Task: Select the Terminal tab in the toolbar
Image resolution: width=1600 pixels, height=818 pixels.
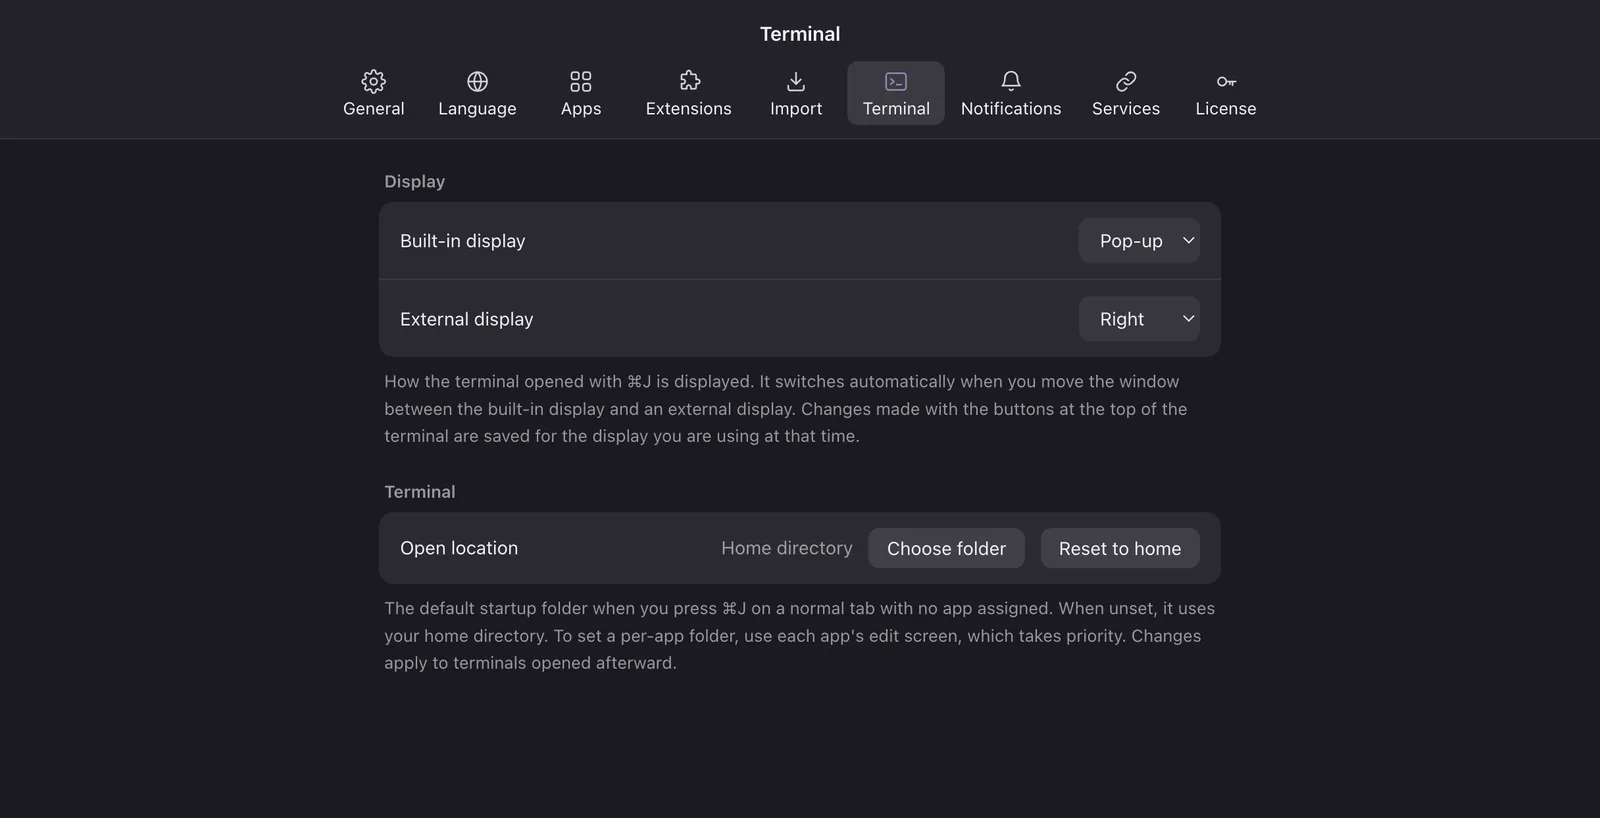Action: tap(896, 93)
